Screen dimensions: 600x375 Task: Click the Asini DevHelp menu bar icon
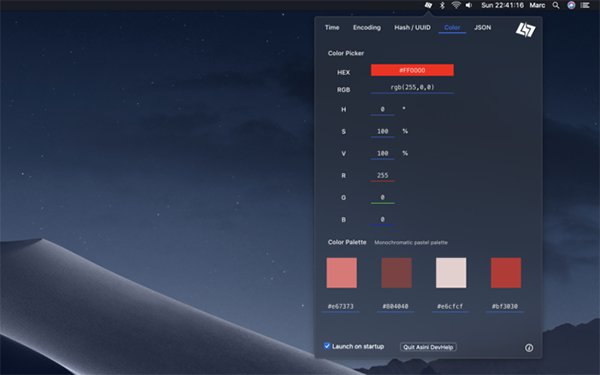click(429, 5)
